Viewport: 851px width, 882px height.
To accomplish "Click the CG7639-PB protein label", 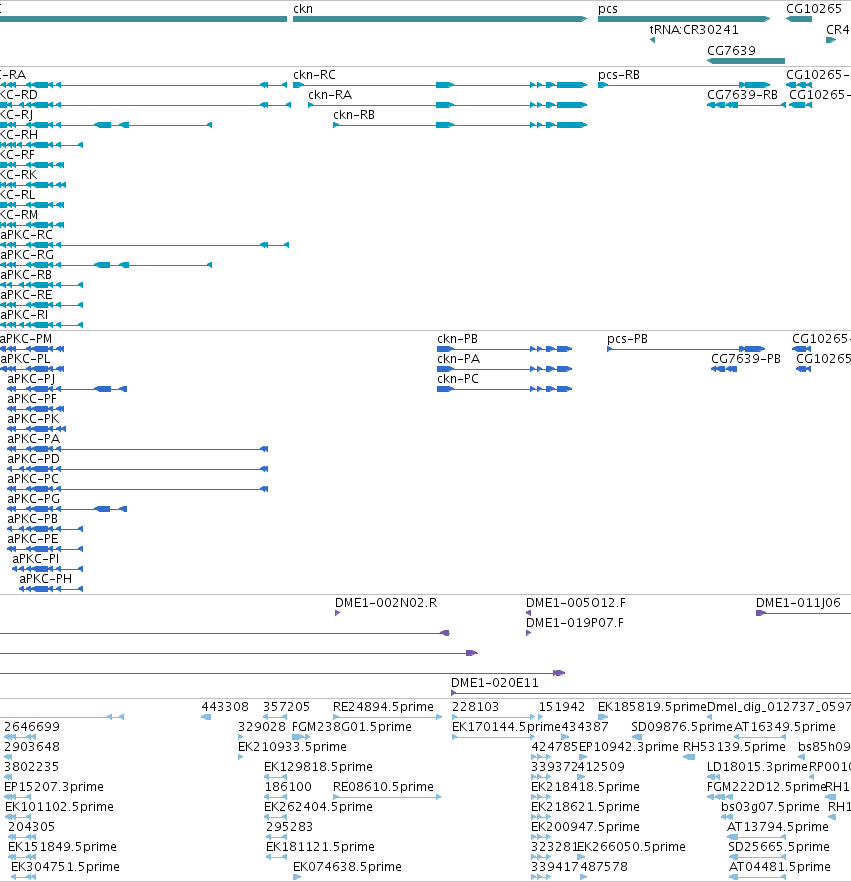I will click(746, 359).
